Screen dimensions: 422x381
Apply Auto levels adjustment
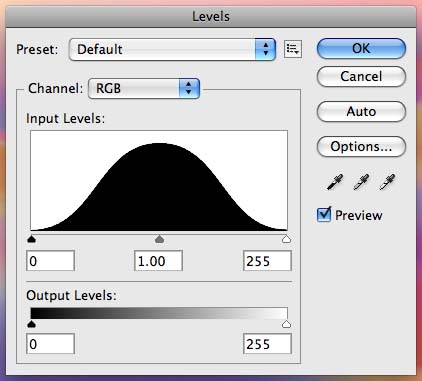click(x=361, y=111)
